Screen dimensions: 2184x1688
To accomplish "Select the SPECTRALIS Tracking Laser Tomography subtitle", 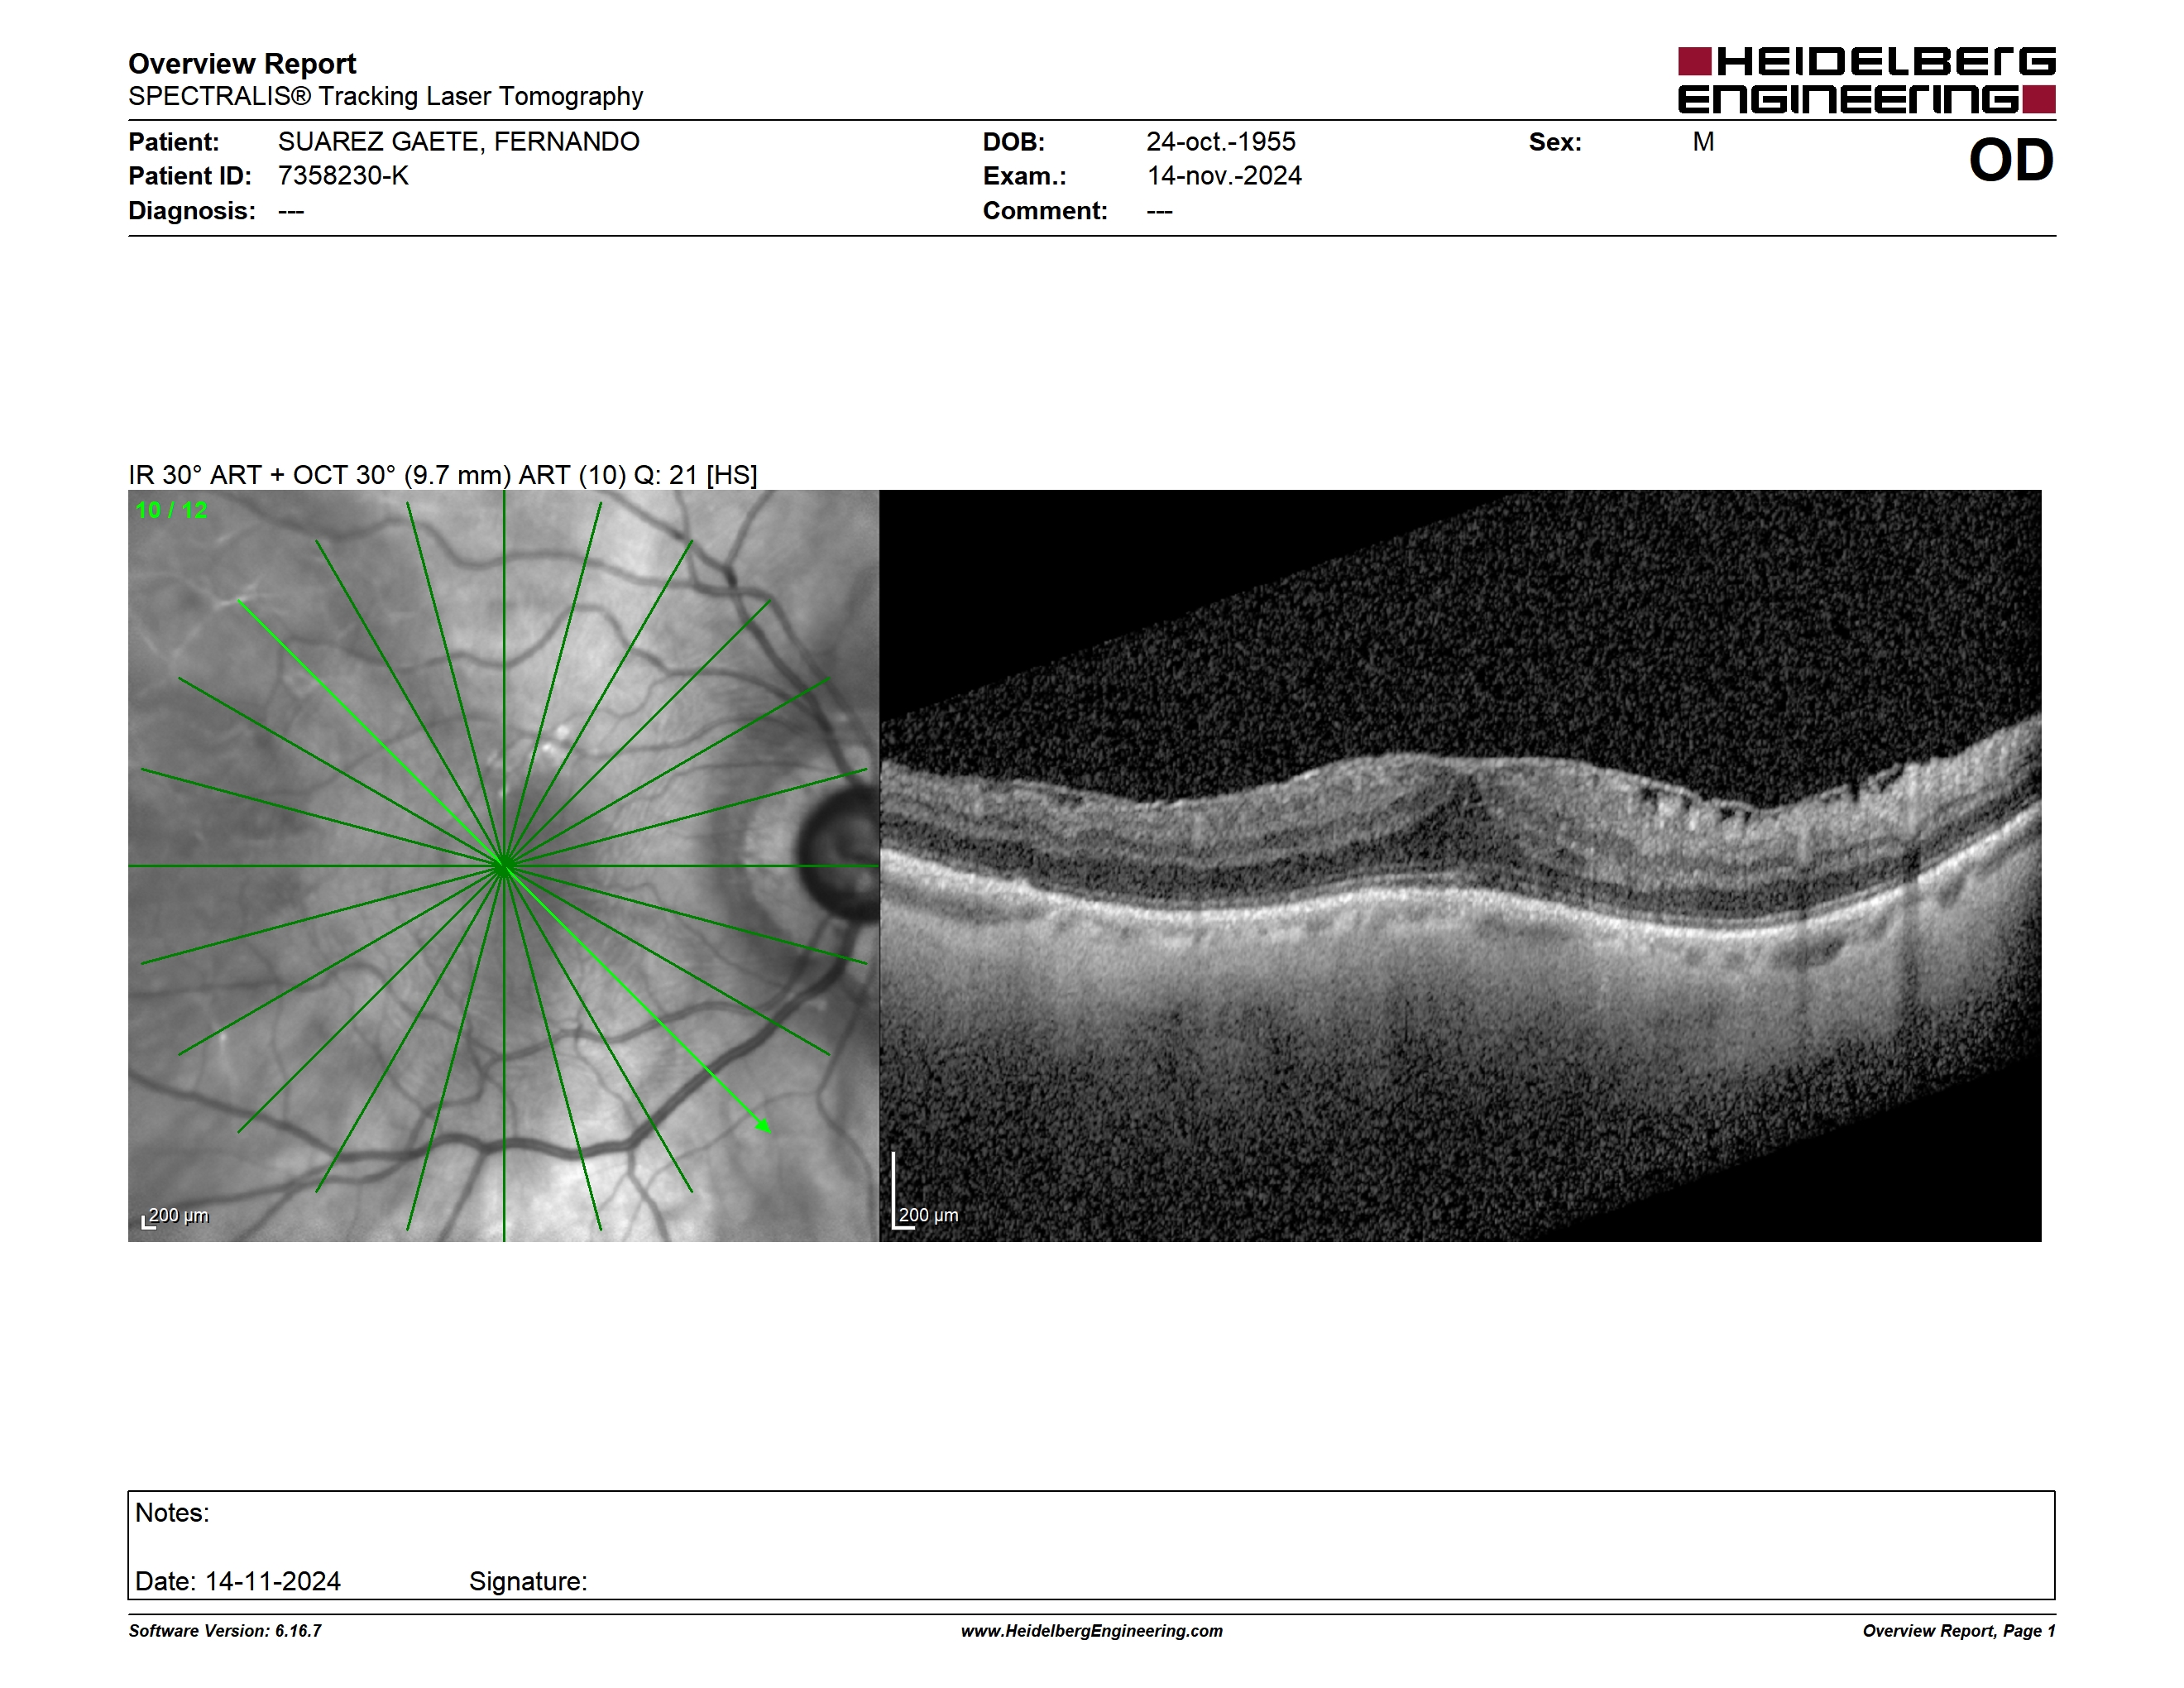I will pos(385,96).
